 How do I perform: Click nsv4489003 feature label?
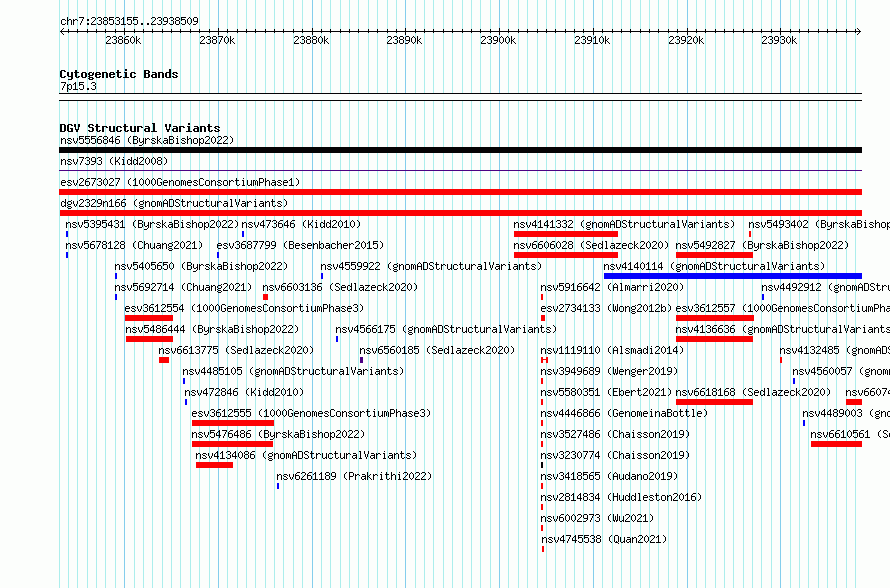tap(846, 413)
